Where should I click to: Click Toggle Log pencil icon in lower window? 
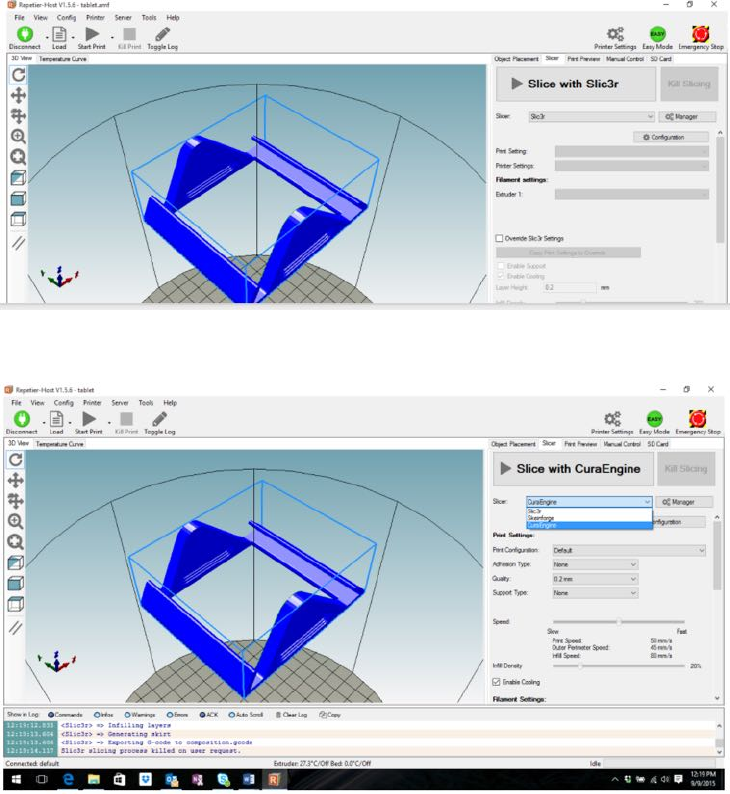[159, 419]
